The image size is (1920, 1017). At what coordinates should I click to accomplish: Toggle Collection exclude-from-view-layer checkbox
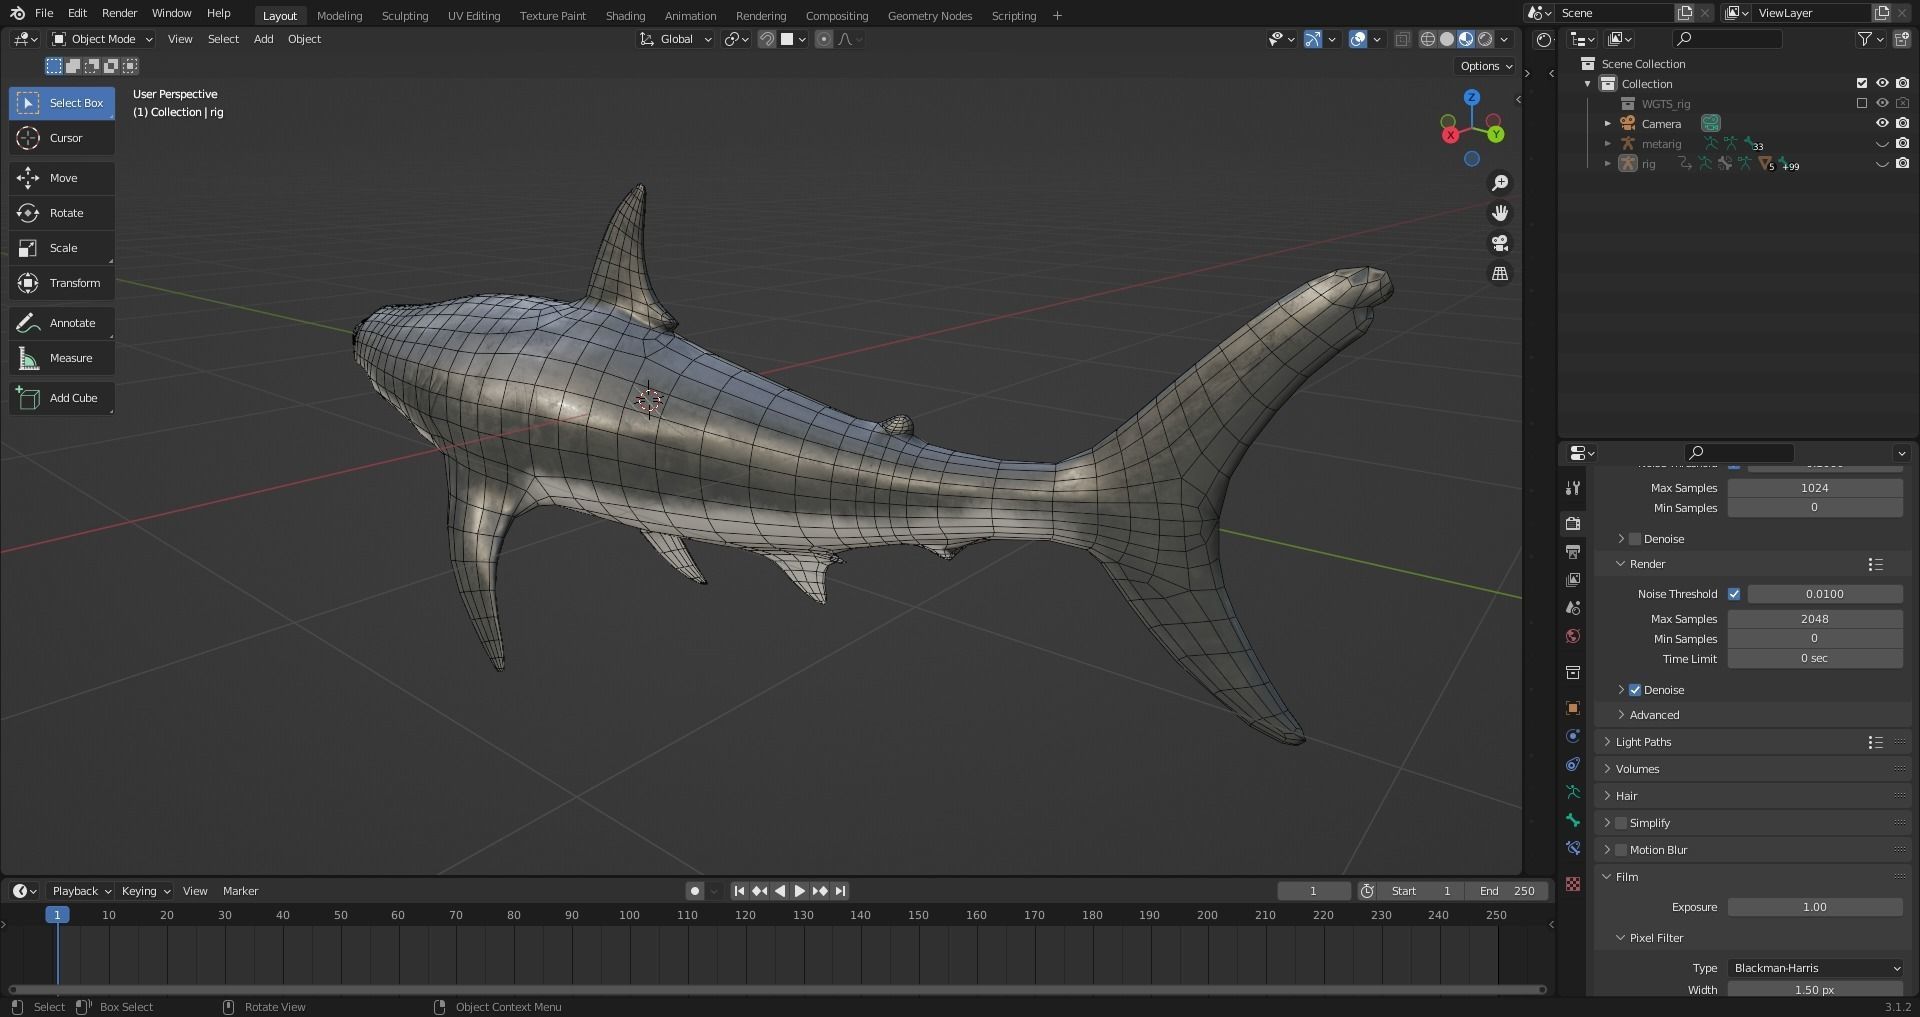(1862, 84)
